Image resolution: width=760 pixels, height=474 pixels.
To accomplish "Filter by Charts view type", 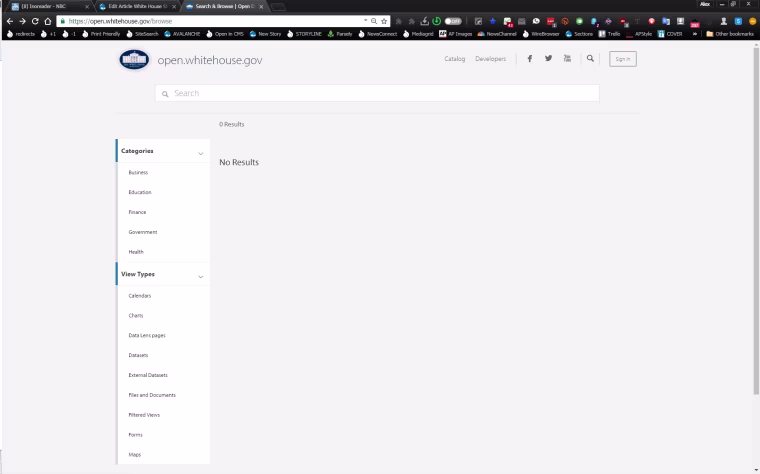I will pyautogui.click(x=136, y=316).
